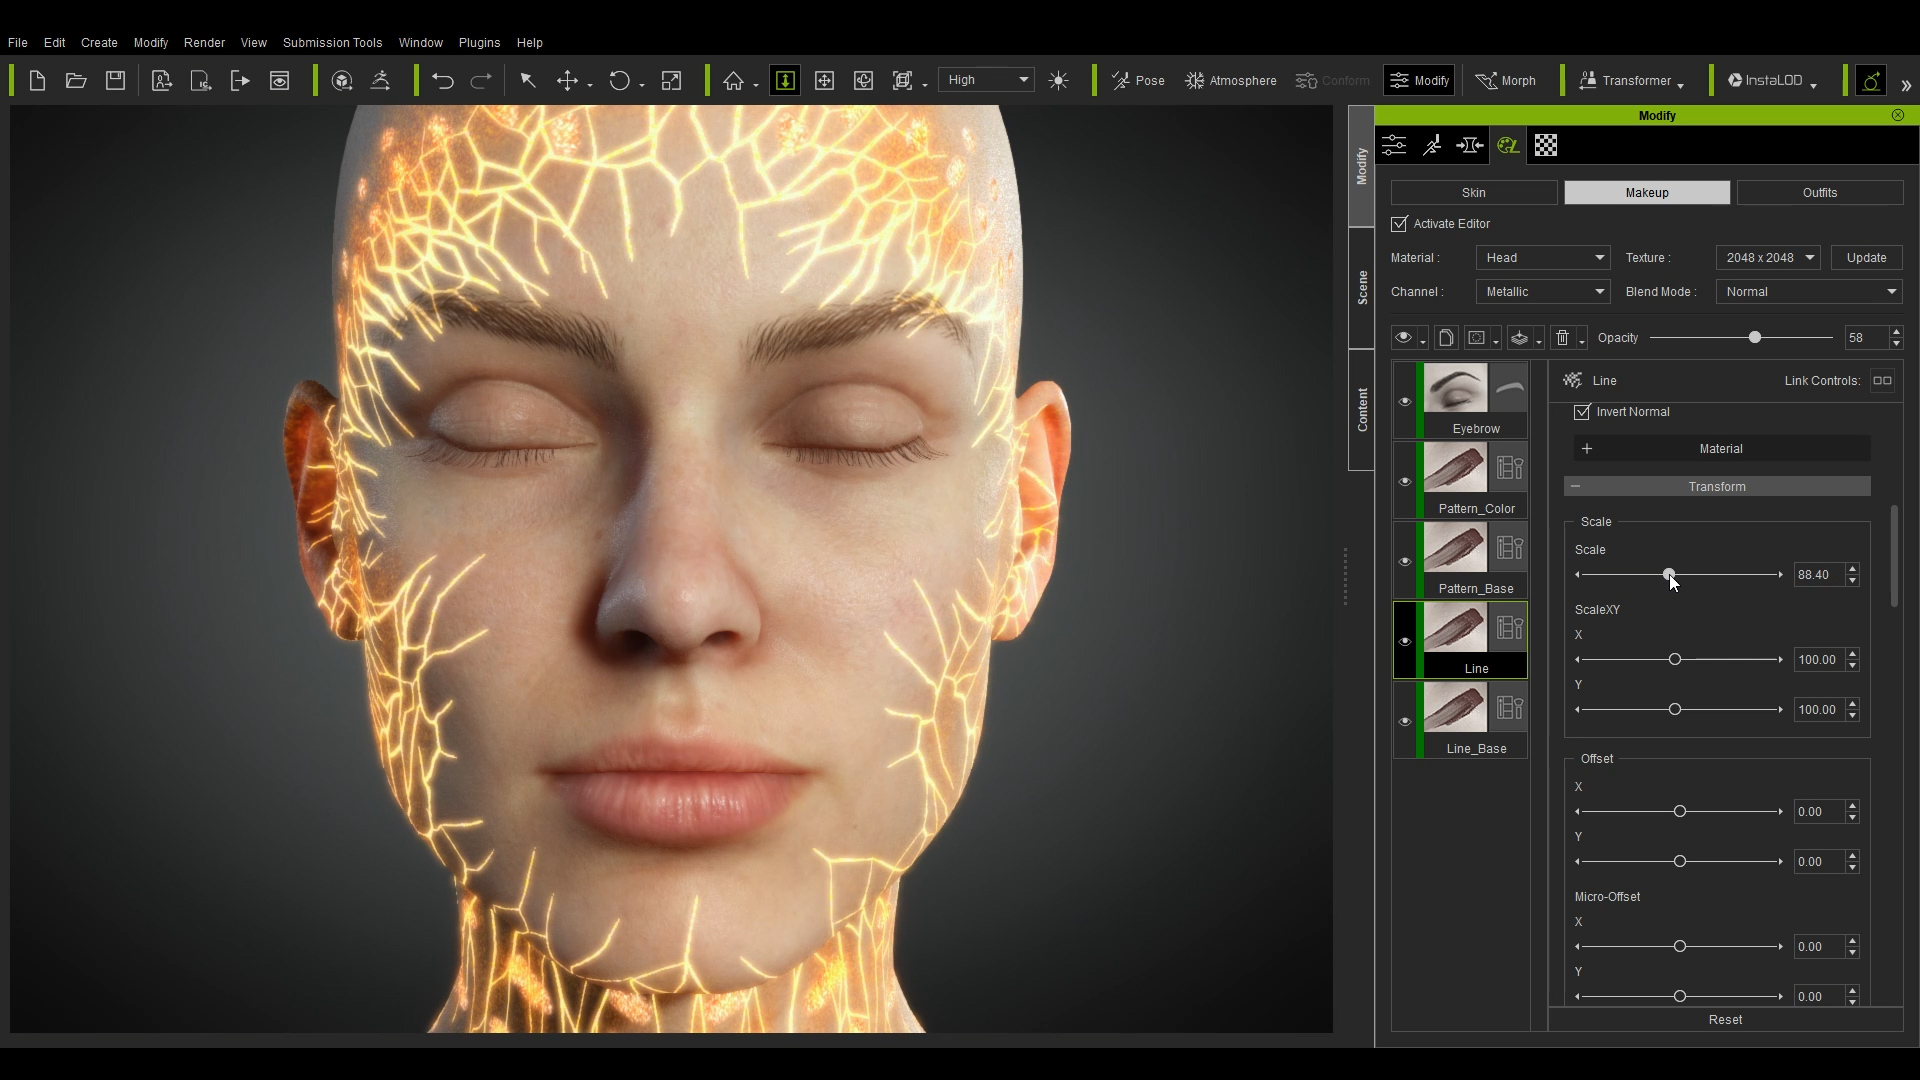Open the Render menu
This screenshot has width=1920, height=1080.
(204, 43)
